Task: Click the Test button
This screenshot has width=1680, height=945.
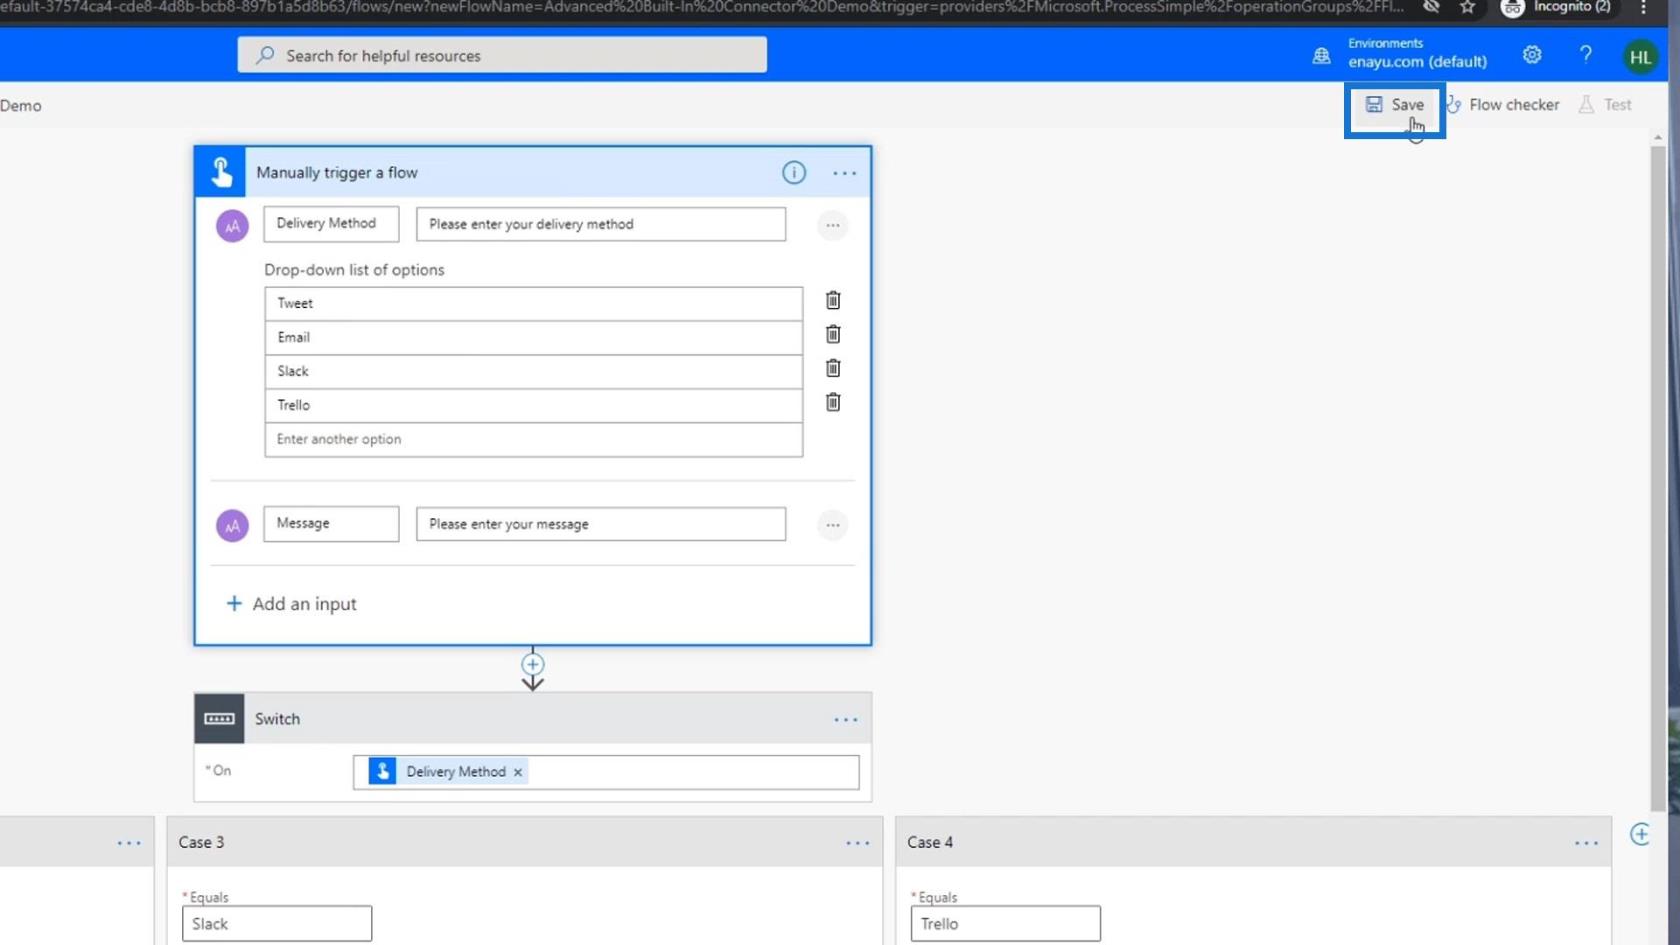Action: pyautogui.click(x=1605, y=105)
